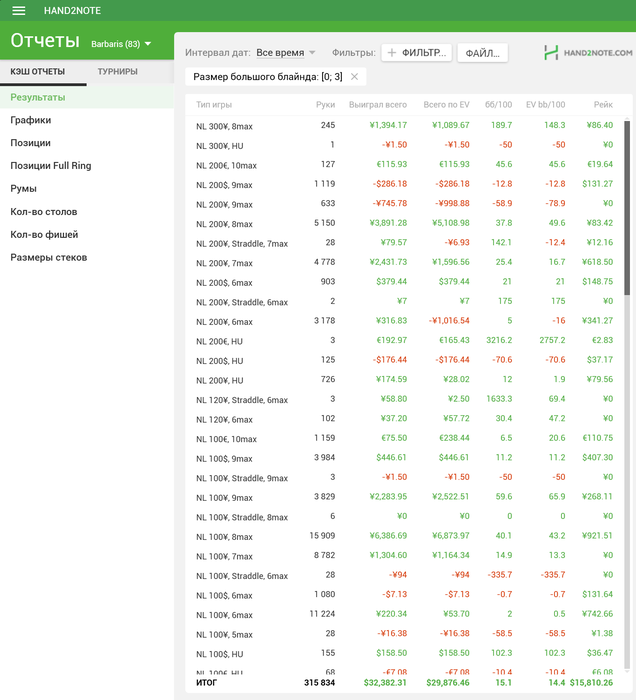Select the NL 200€, HU row
The height and width of the screenshot is (700, 636).
click(x=404, y=341)
